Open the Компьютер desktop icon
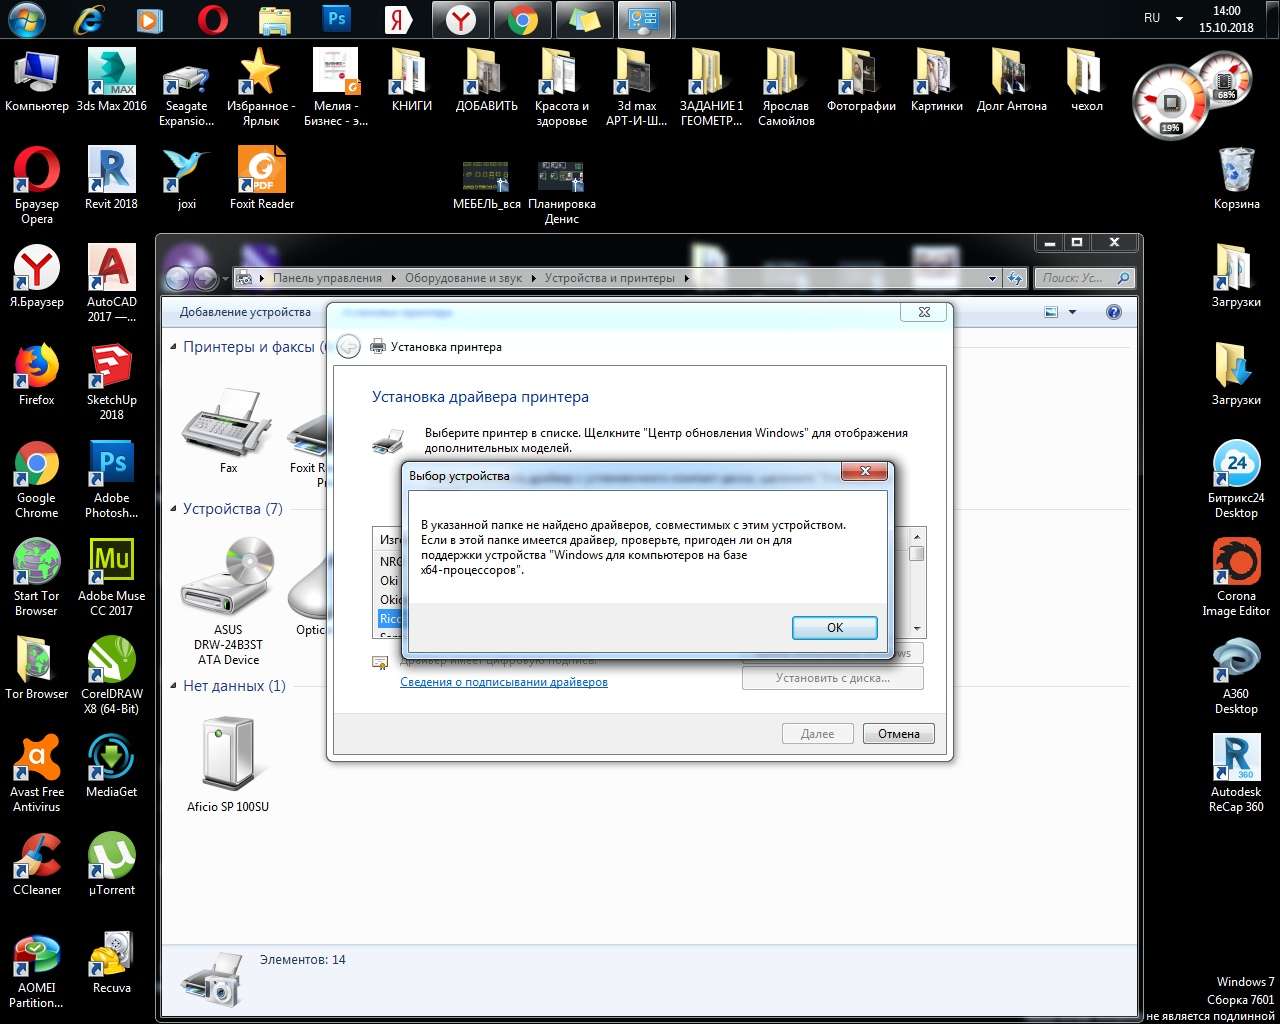Image resolution: width=1280 pixels, height=1024 pixels. 37,82
